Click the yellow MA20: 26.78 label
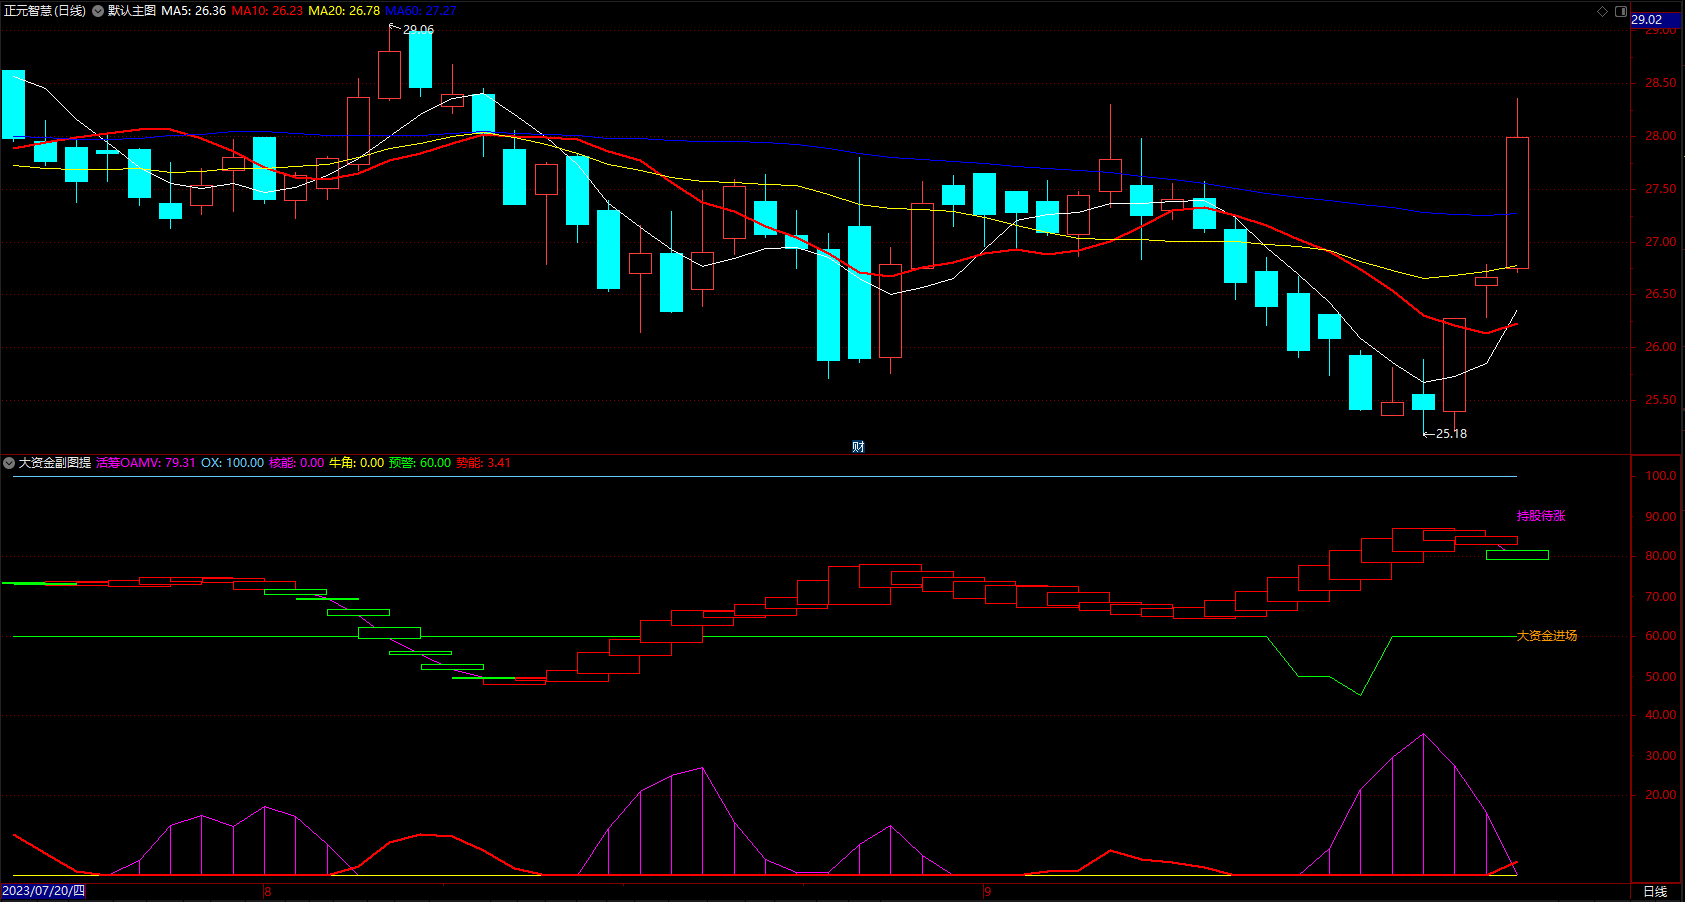This screenshot has width=1685, height=902. click(344, 11)
